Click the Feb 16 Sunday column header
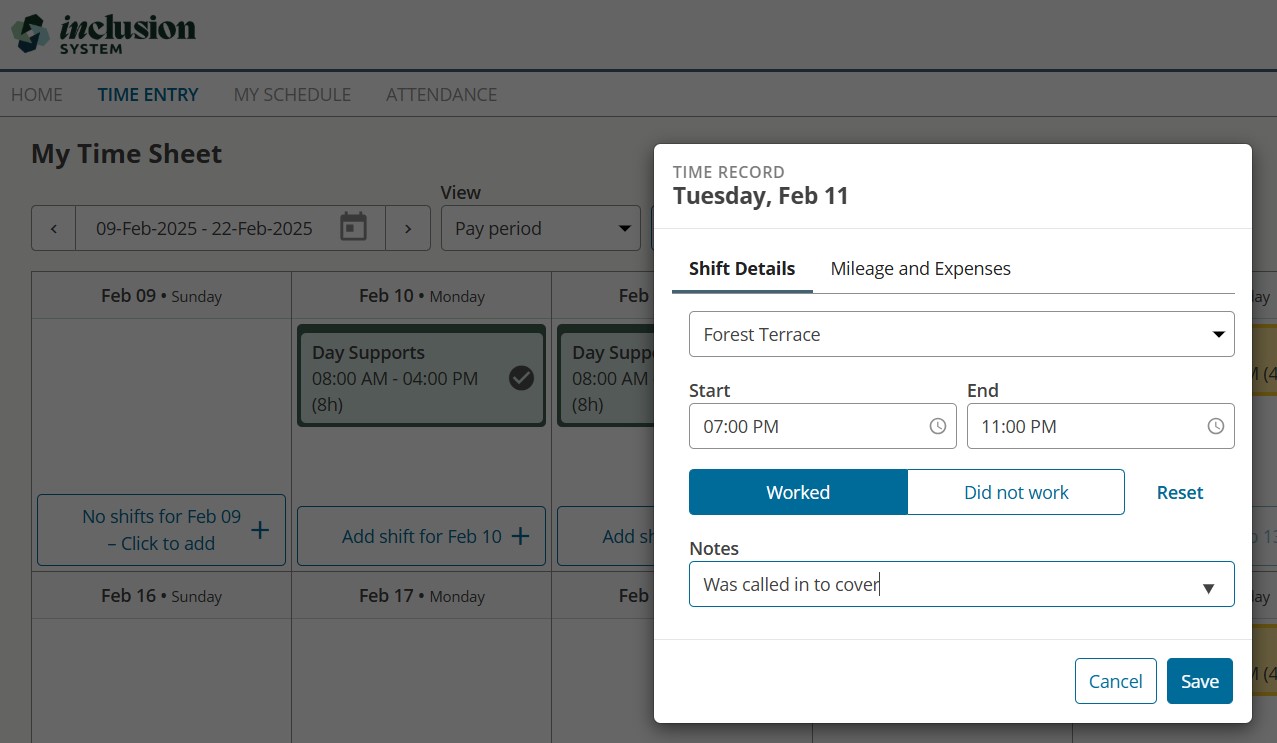Screen dimensions: 1277x743 coord(161,595)
